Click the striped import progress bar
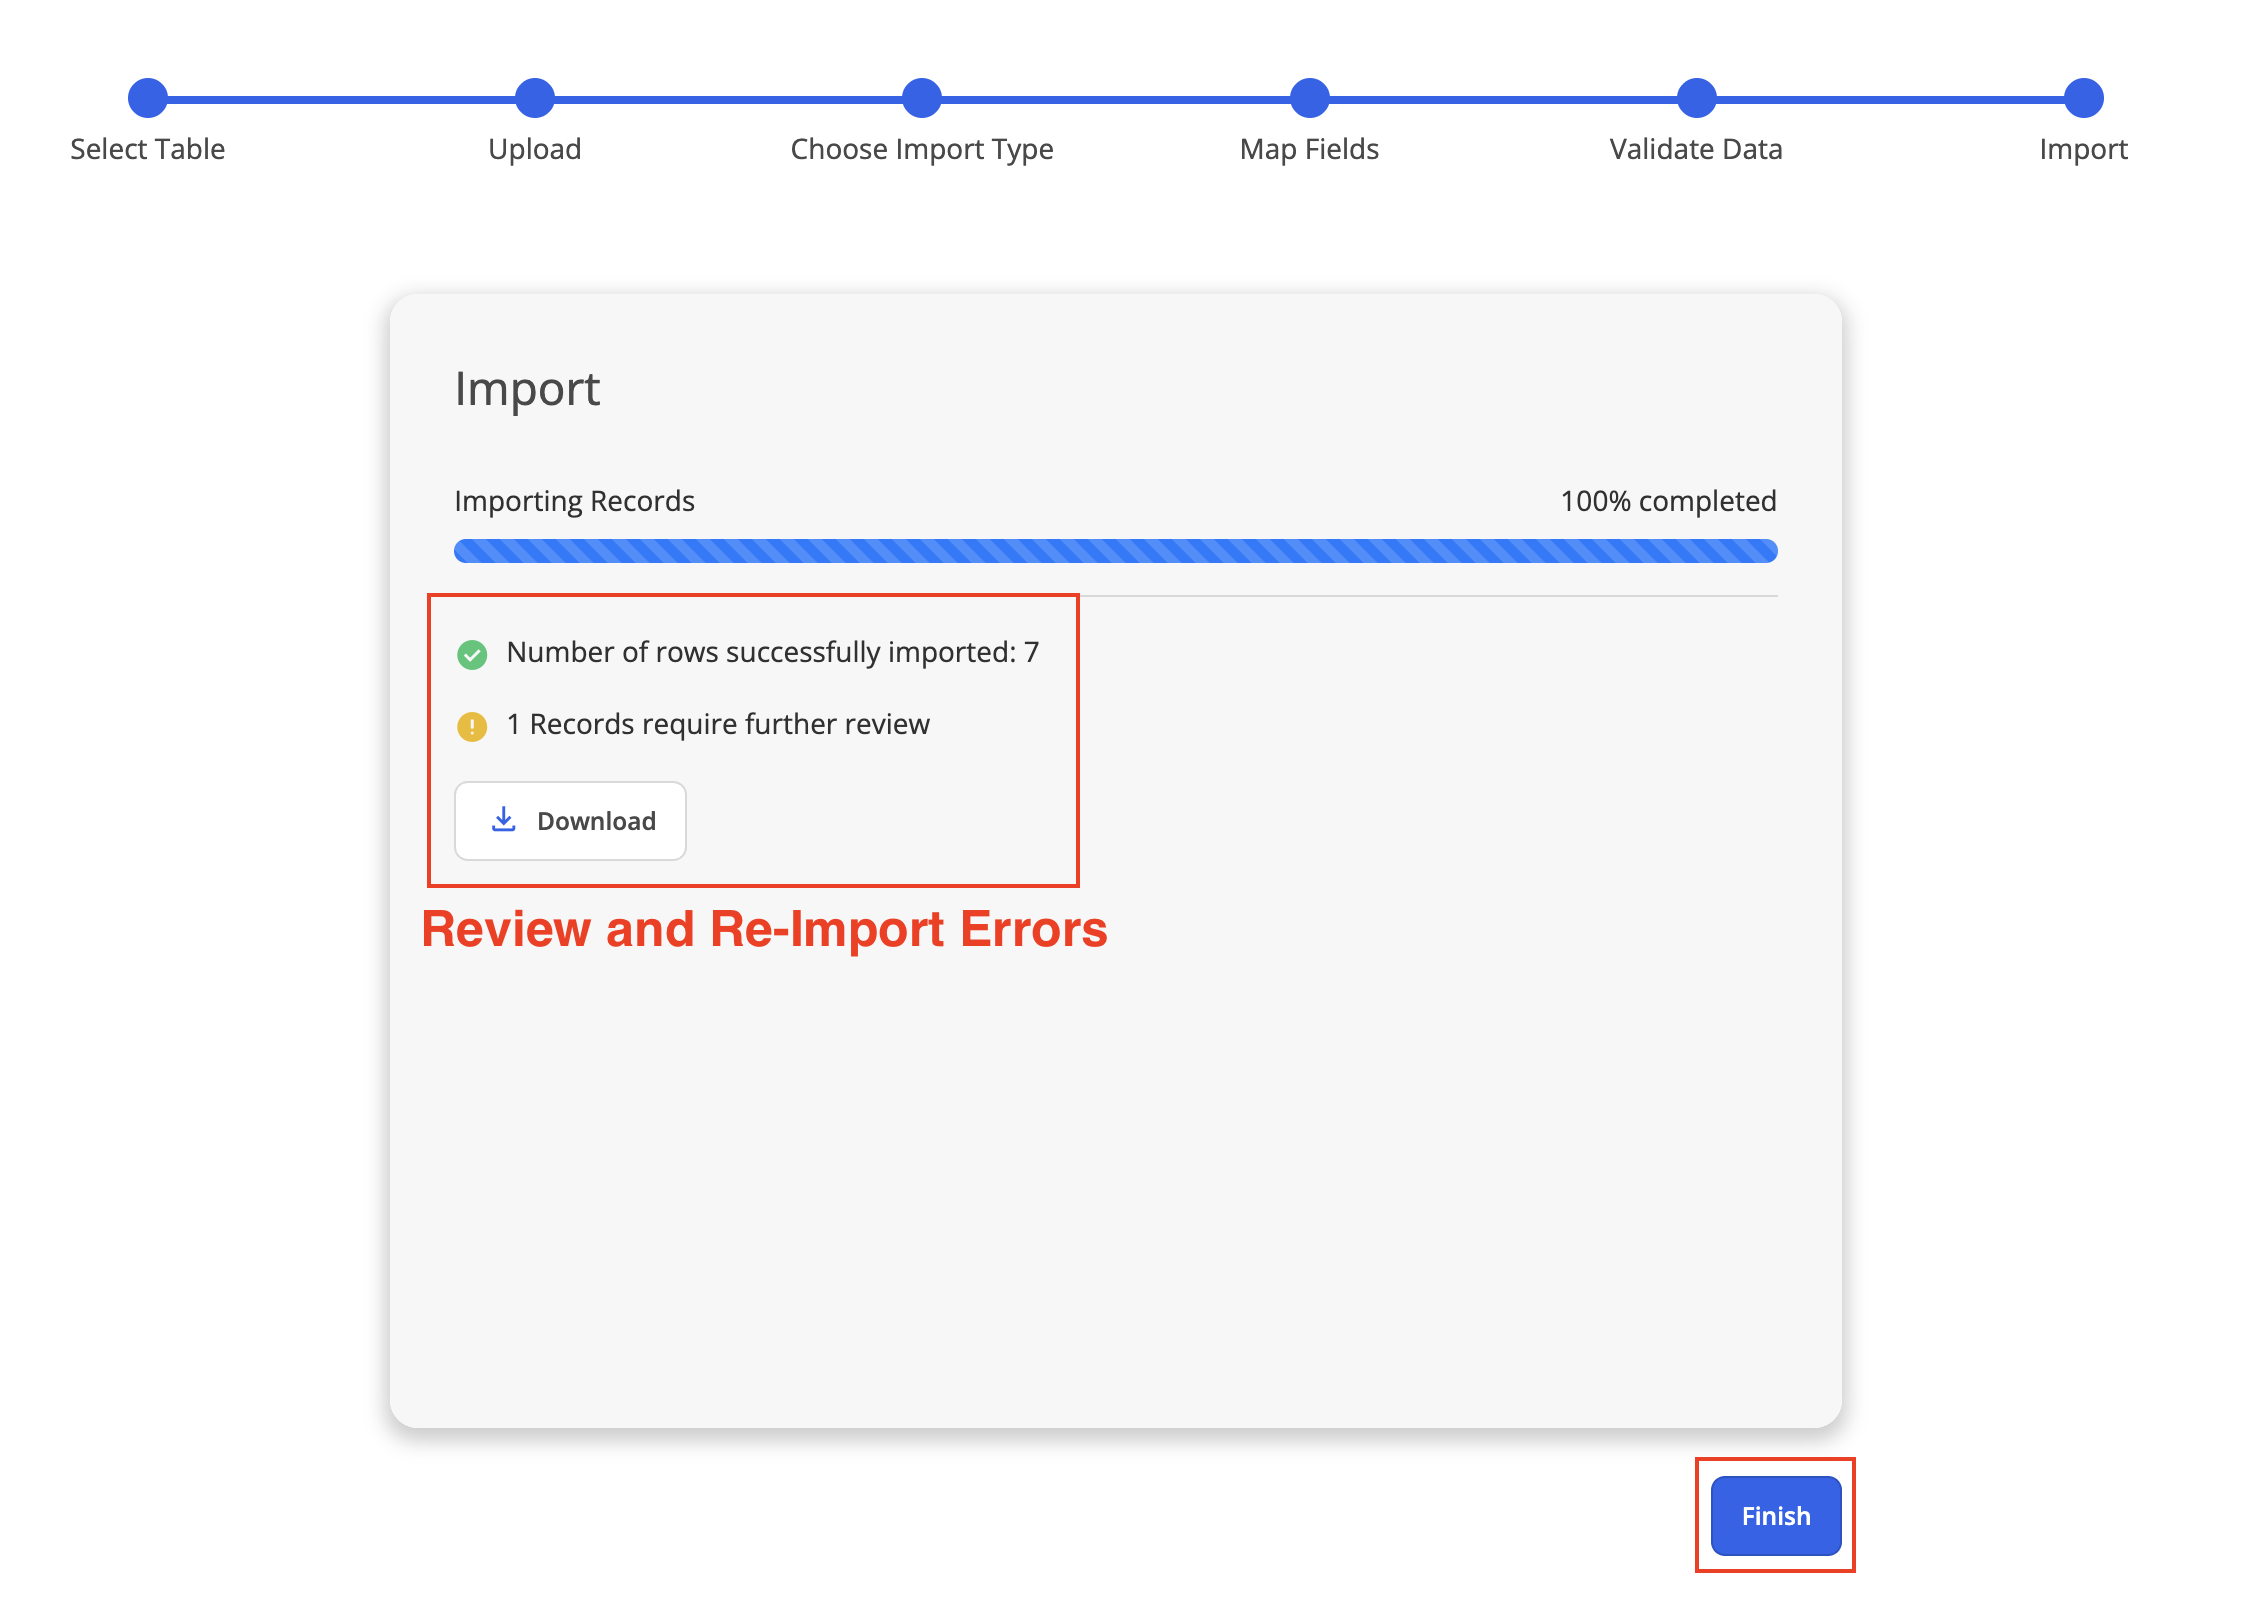 click(1116, 551)
